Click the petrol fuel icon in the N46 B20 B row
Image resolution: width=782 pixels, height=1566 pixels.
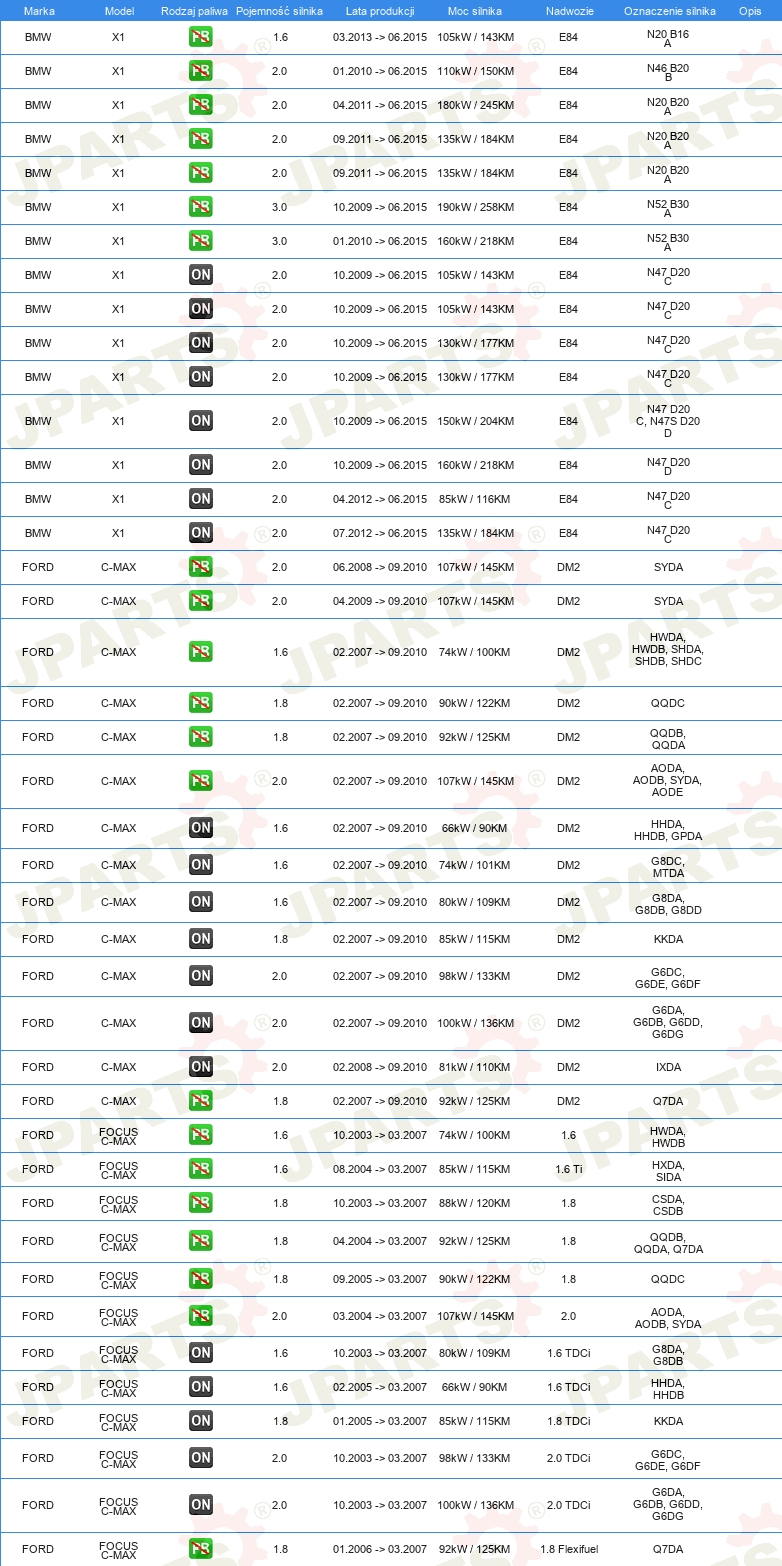point(201,72)
